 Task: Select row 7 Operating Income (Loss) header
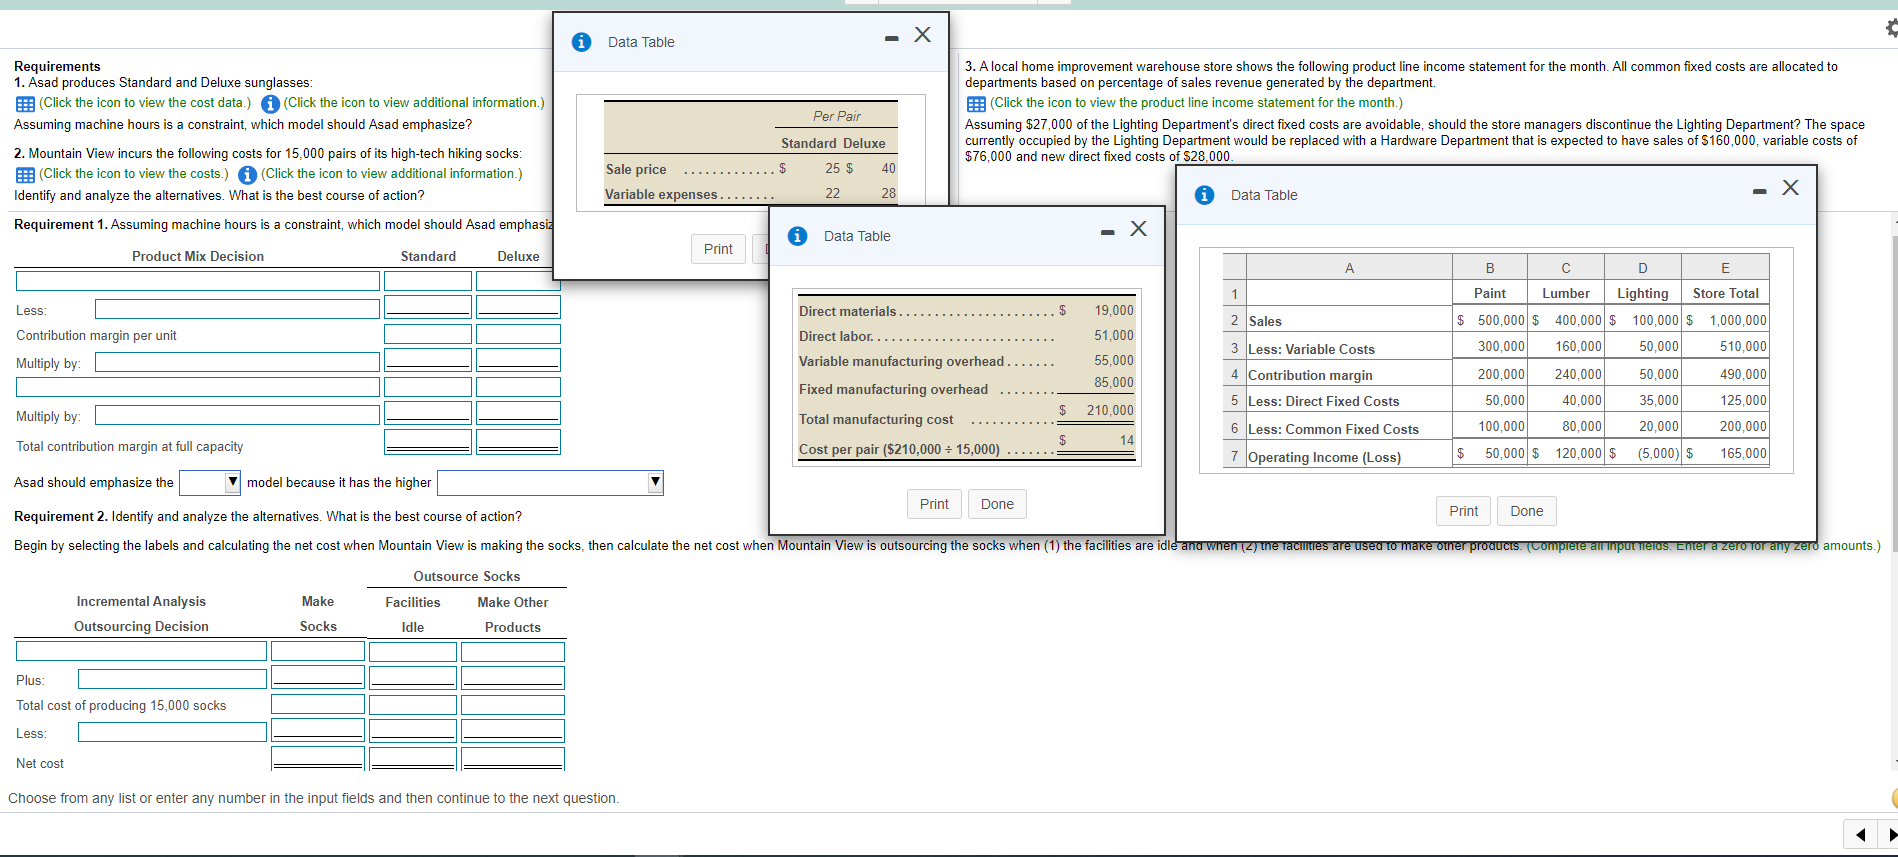click(x=1234, y=456)
